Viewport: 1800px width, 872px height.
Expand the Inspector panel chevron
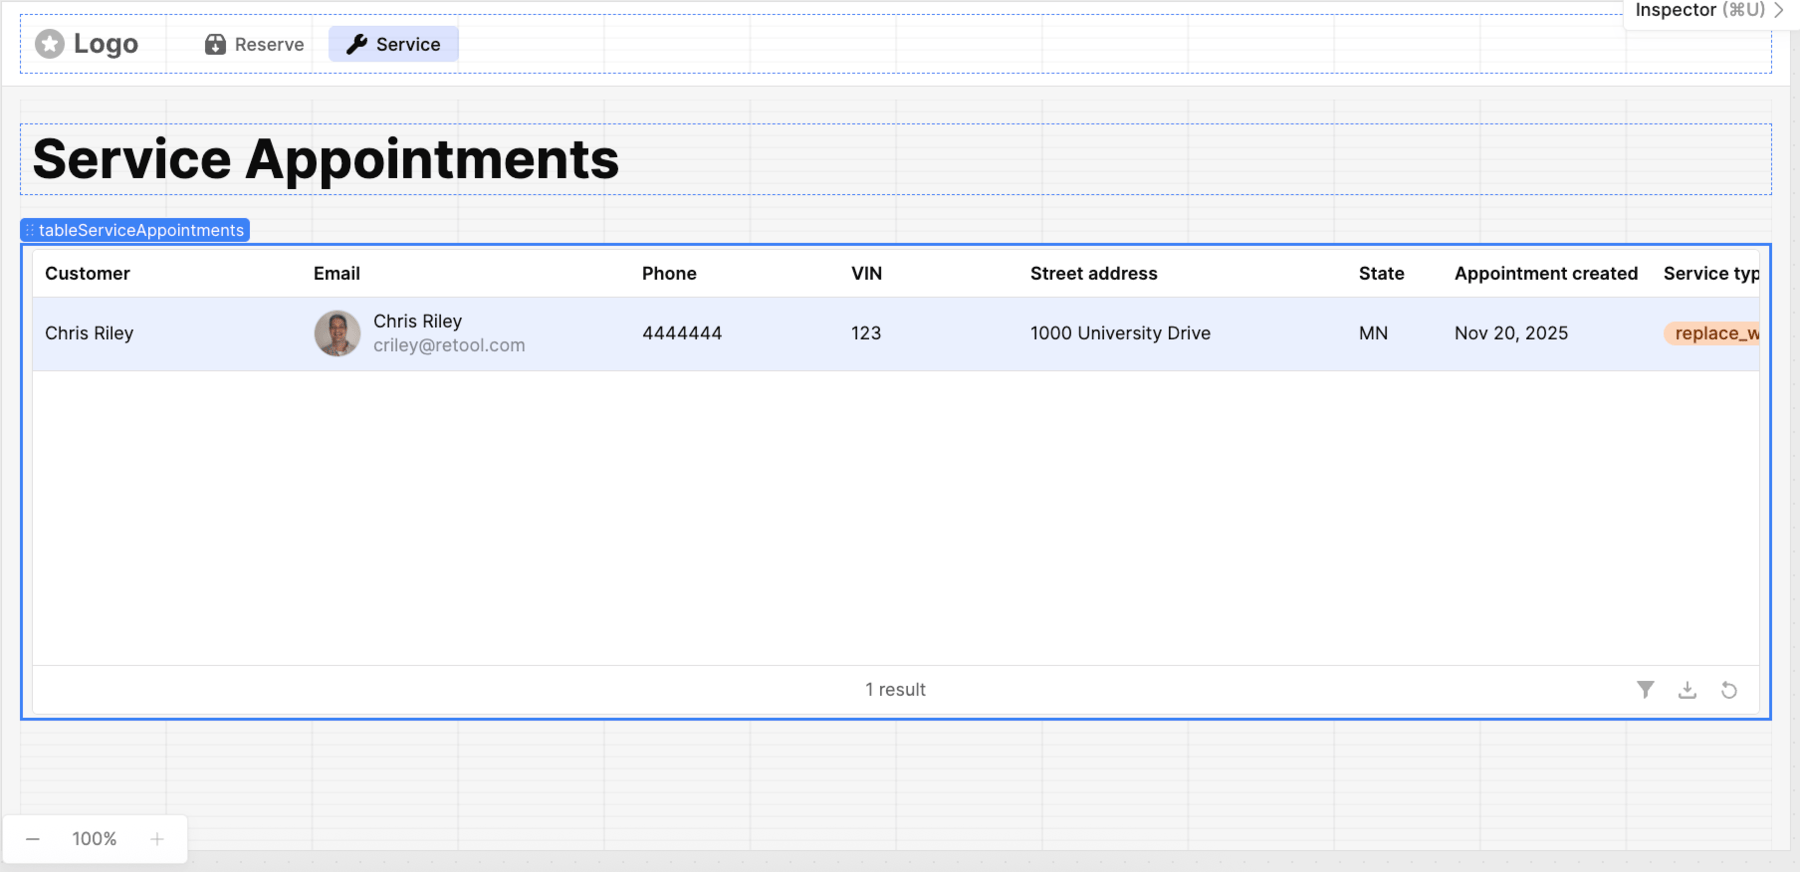click(1779, 10)
